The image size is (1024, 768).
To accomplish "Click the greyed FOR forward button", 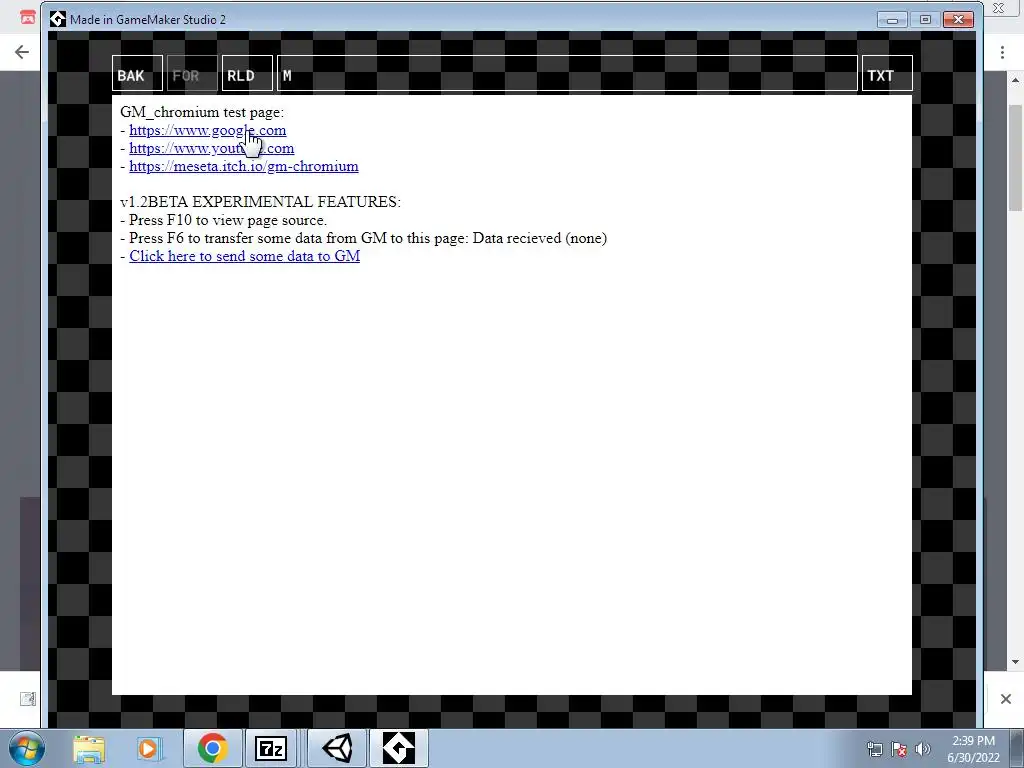I will click(x=192, y=73).
